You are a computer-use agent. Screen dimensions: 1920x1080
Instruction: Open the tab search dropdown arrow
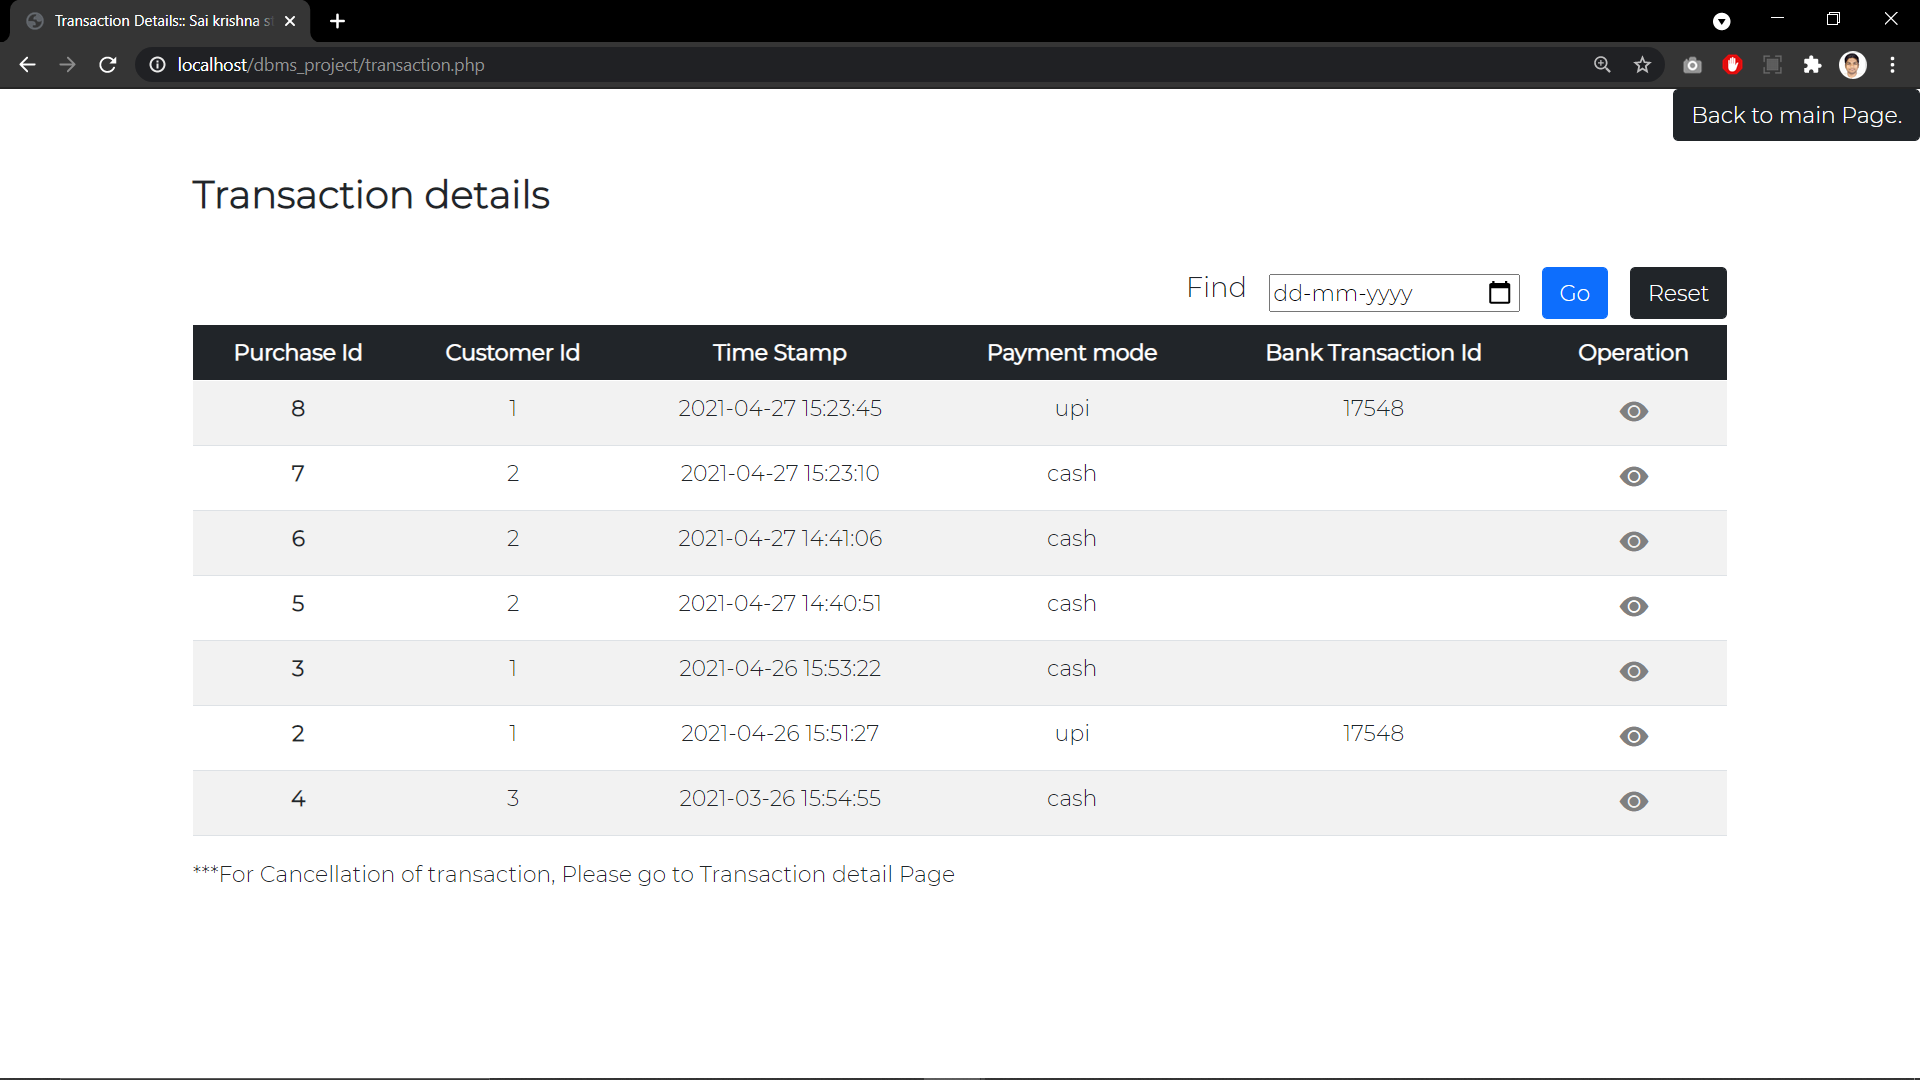coord(1721,21)
